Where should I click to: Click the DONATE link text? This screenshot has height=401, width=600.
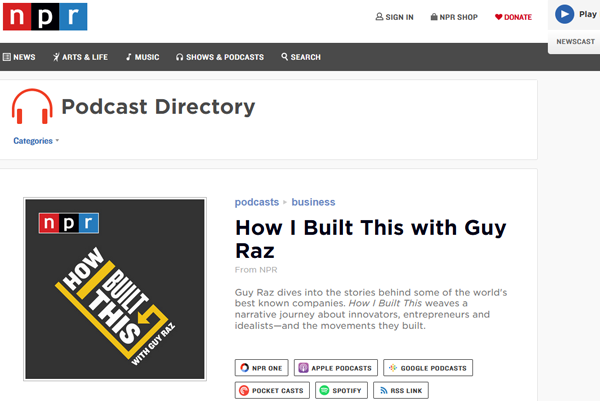click(518, 17)
